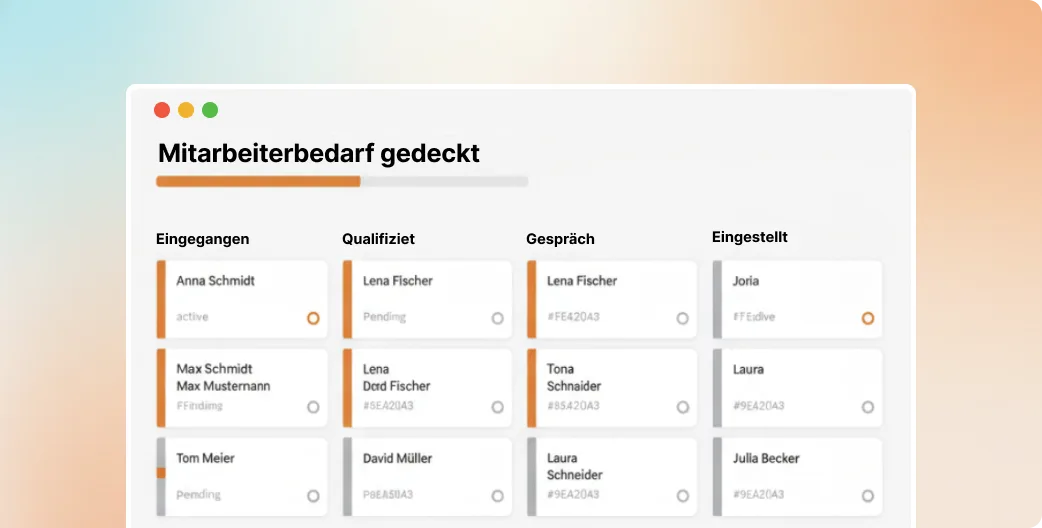This screenshot has height=528, width=1042.
Task: Toggle radio circle on Tom Meier card
Action: click(313, 496)
